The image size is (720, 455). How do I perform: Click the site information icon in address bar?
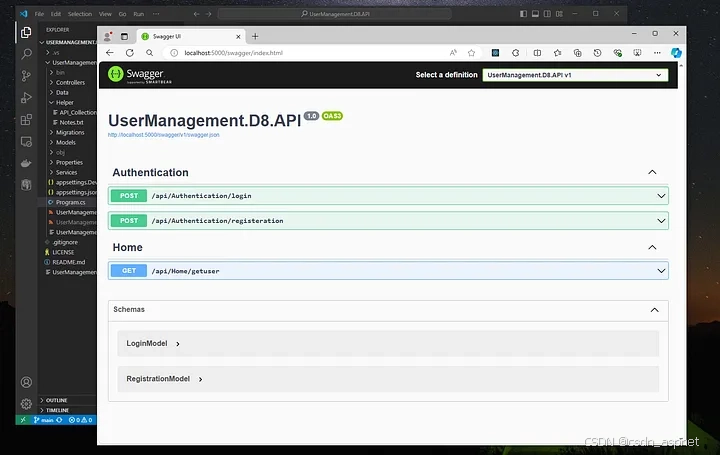click(x=174, y=53)
